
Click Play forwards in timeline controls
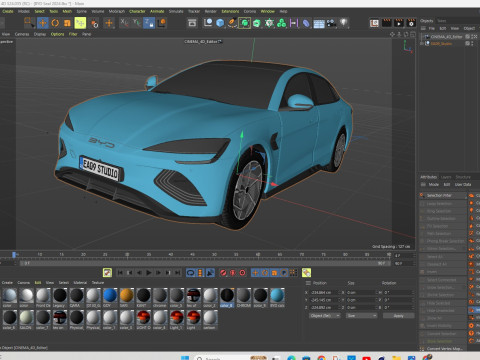(x=149, y=273)
